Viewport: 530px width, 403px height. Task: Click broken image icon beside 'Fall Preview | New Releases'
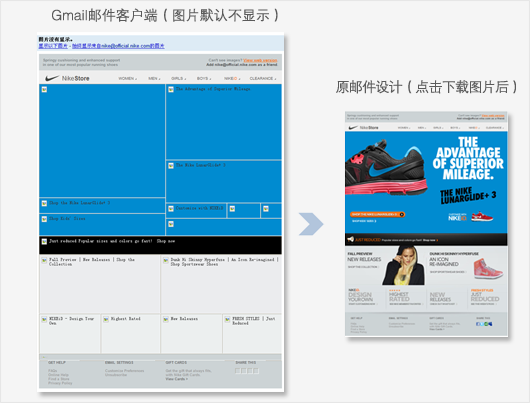point(44,260)
